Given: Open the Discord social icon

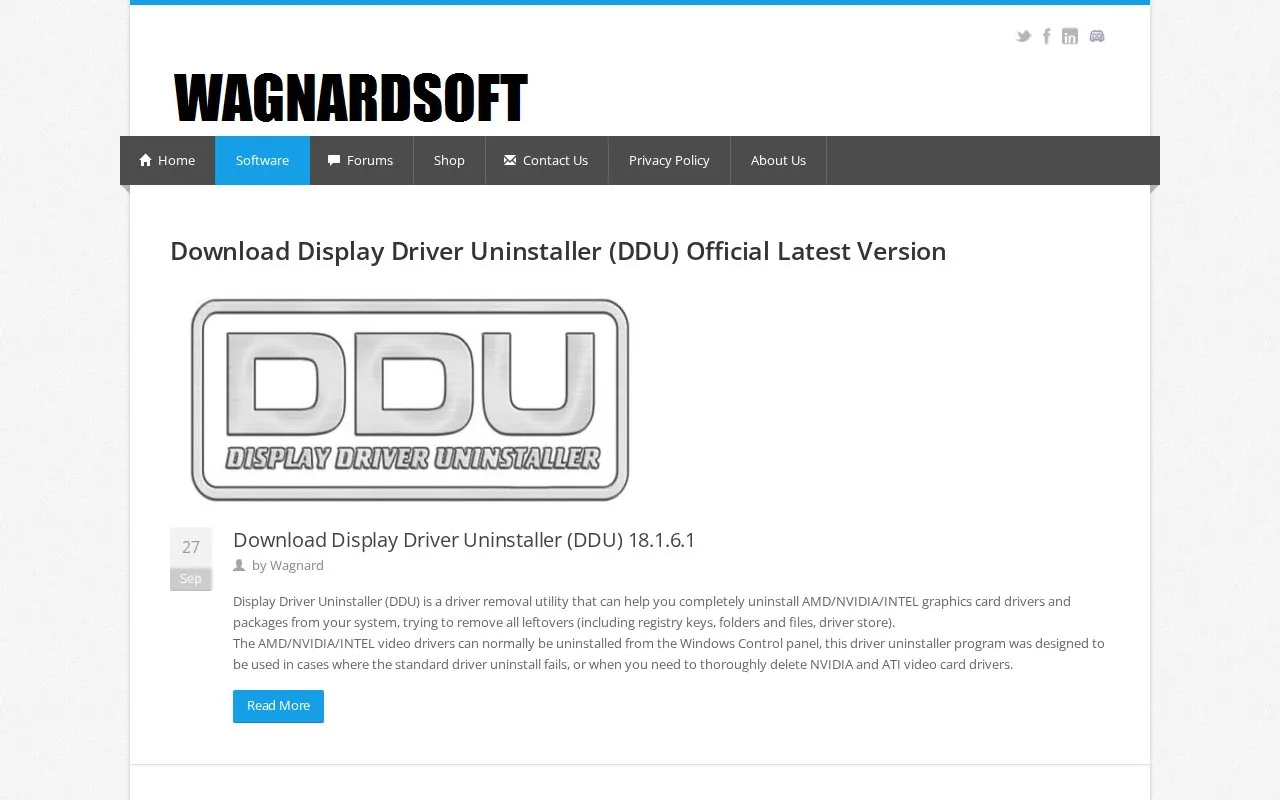Looking at the screenshot, I should point(1097,36).
